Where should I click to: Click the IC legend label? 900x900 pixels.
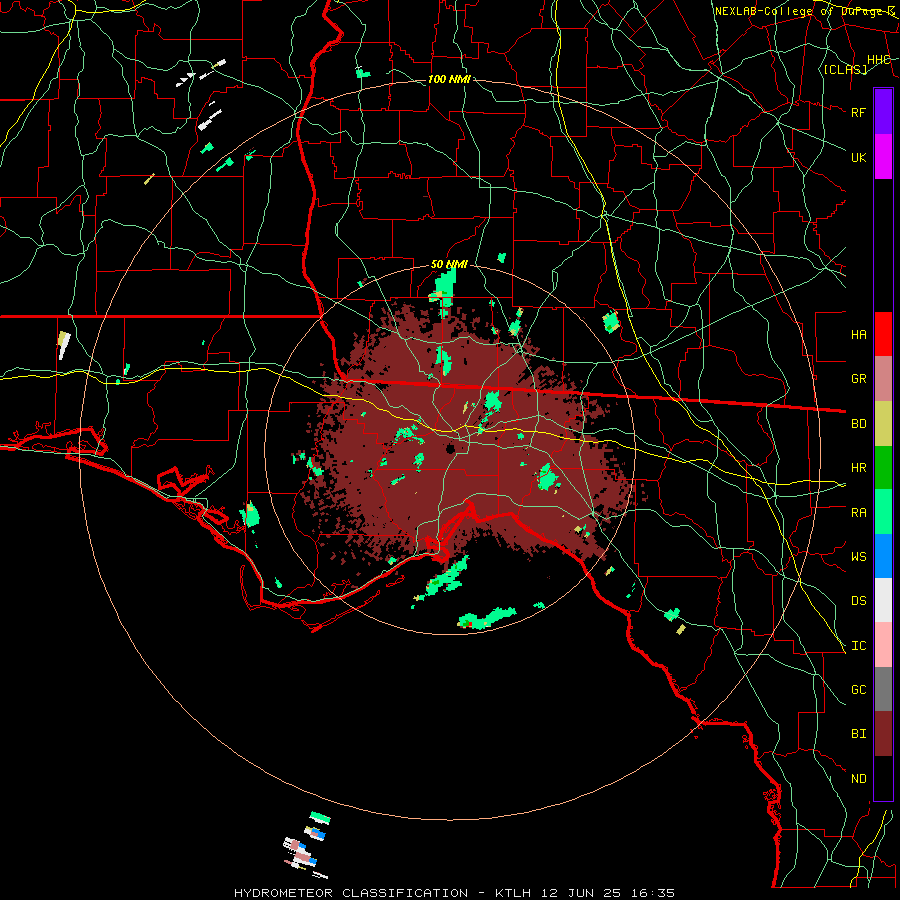[x=858, y=646]
